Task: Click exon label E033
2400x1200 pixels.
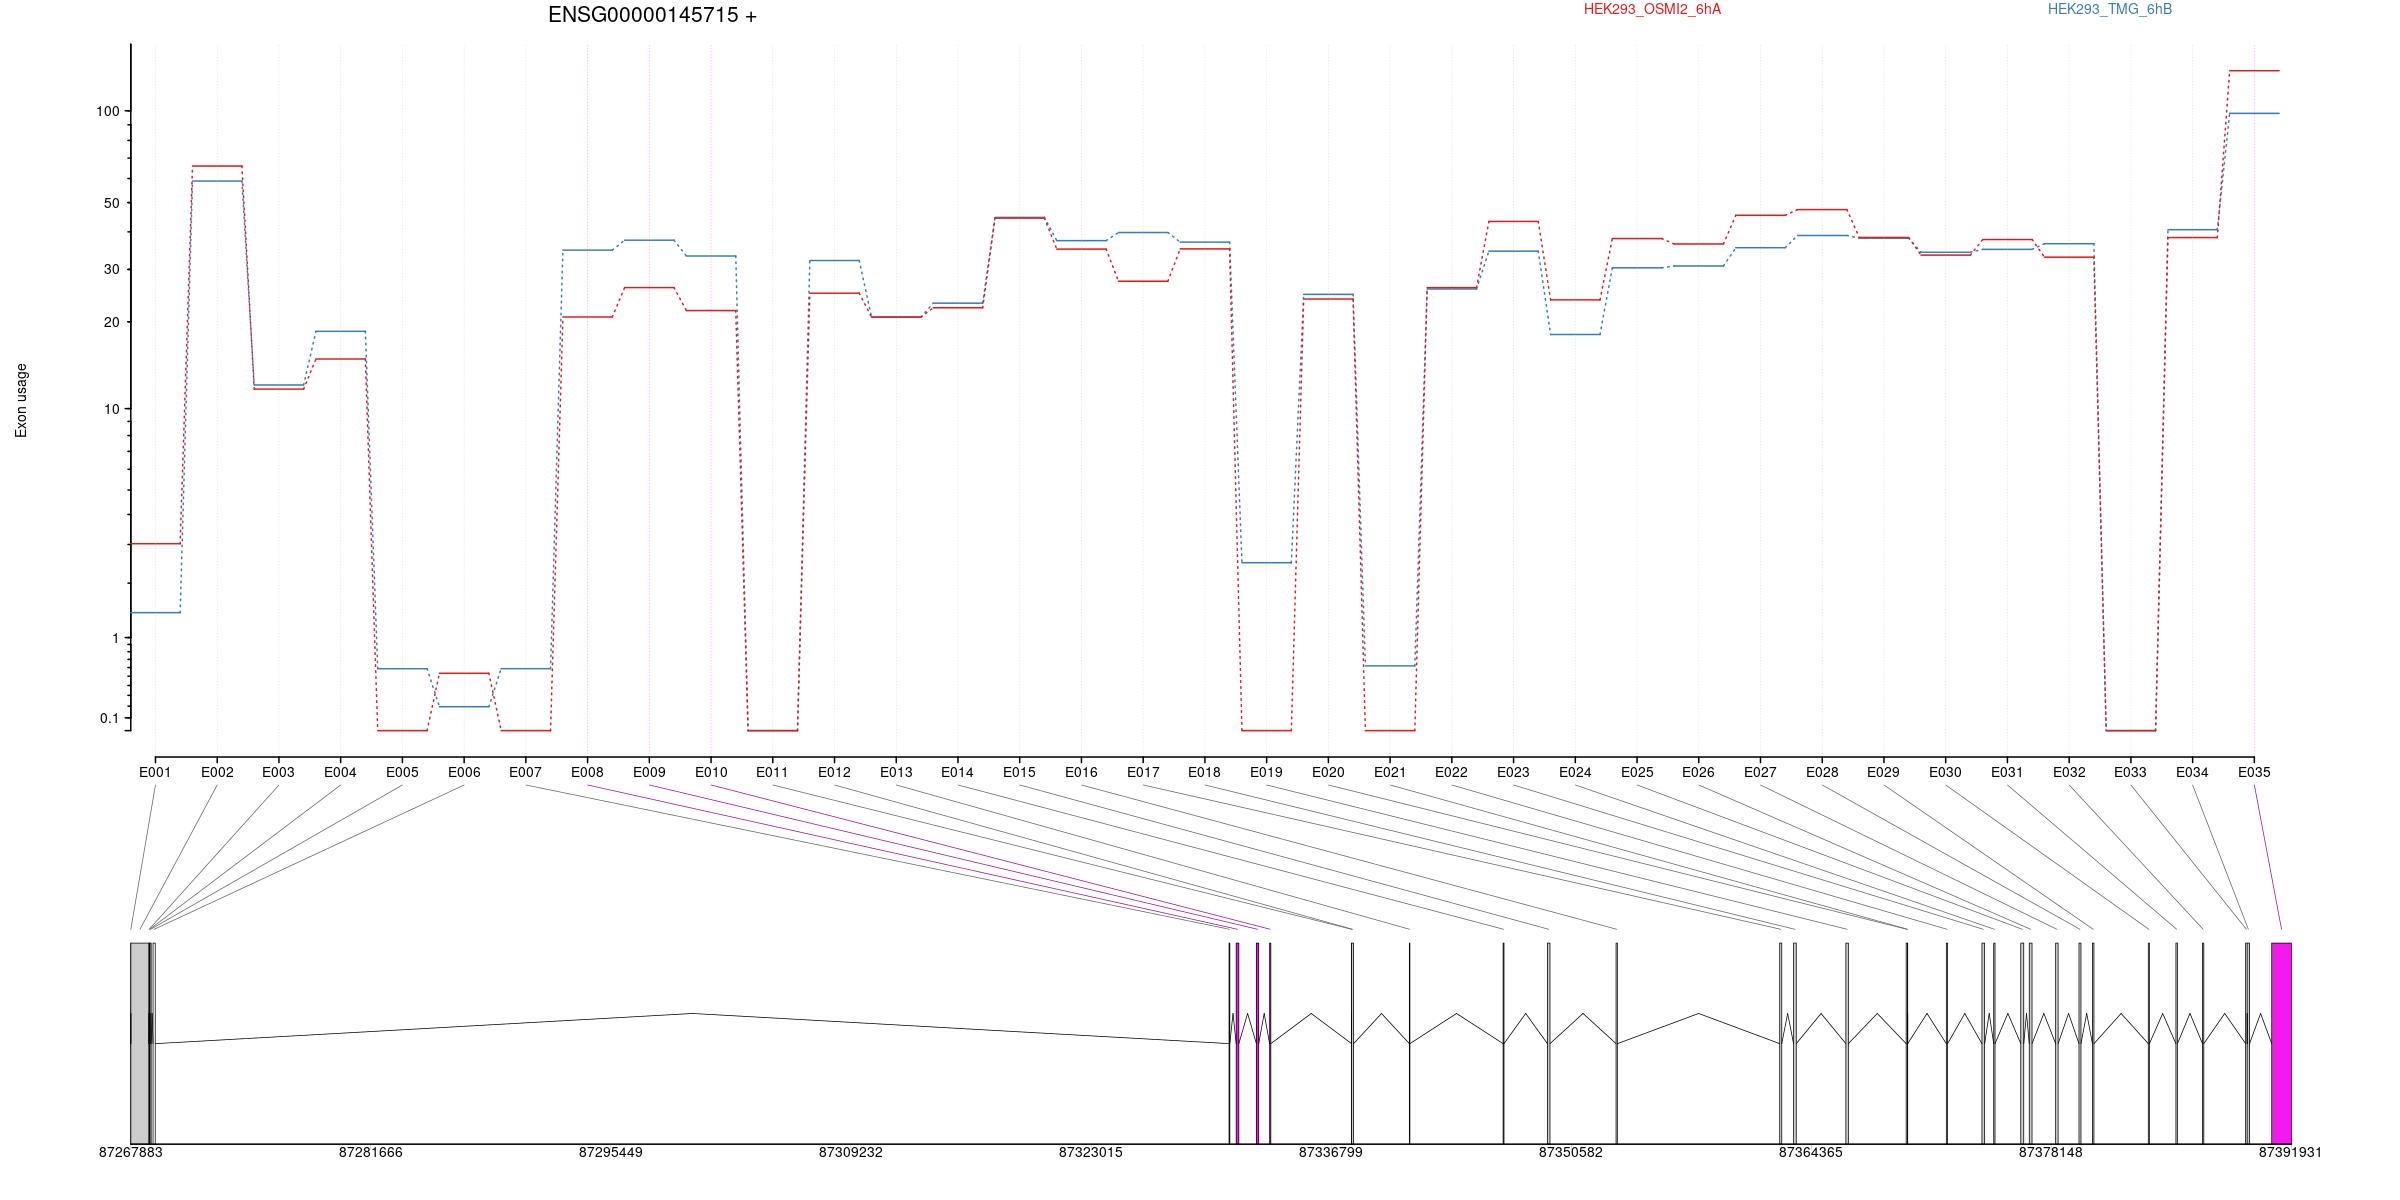Action: point(2130,772)
